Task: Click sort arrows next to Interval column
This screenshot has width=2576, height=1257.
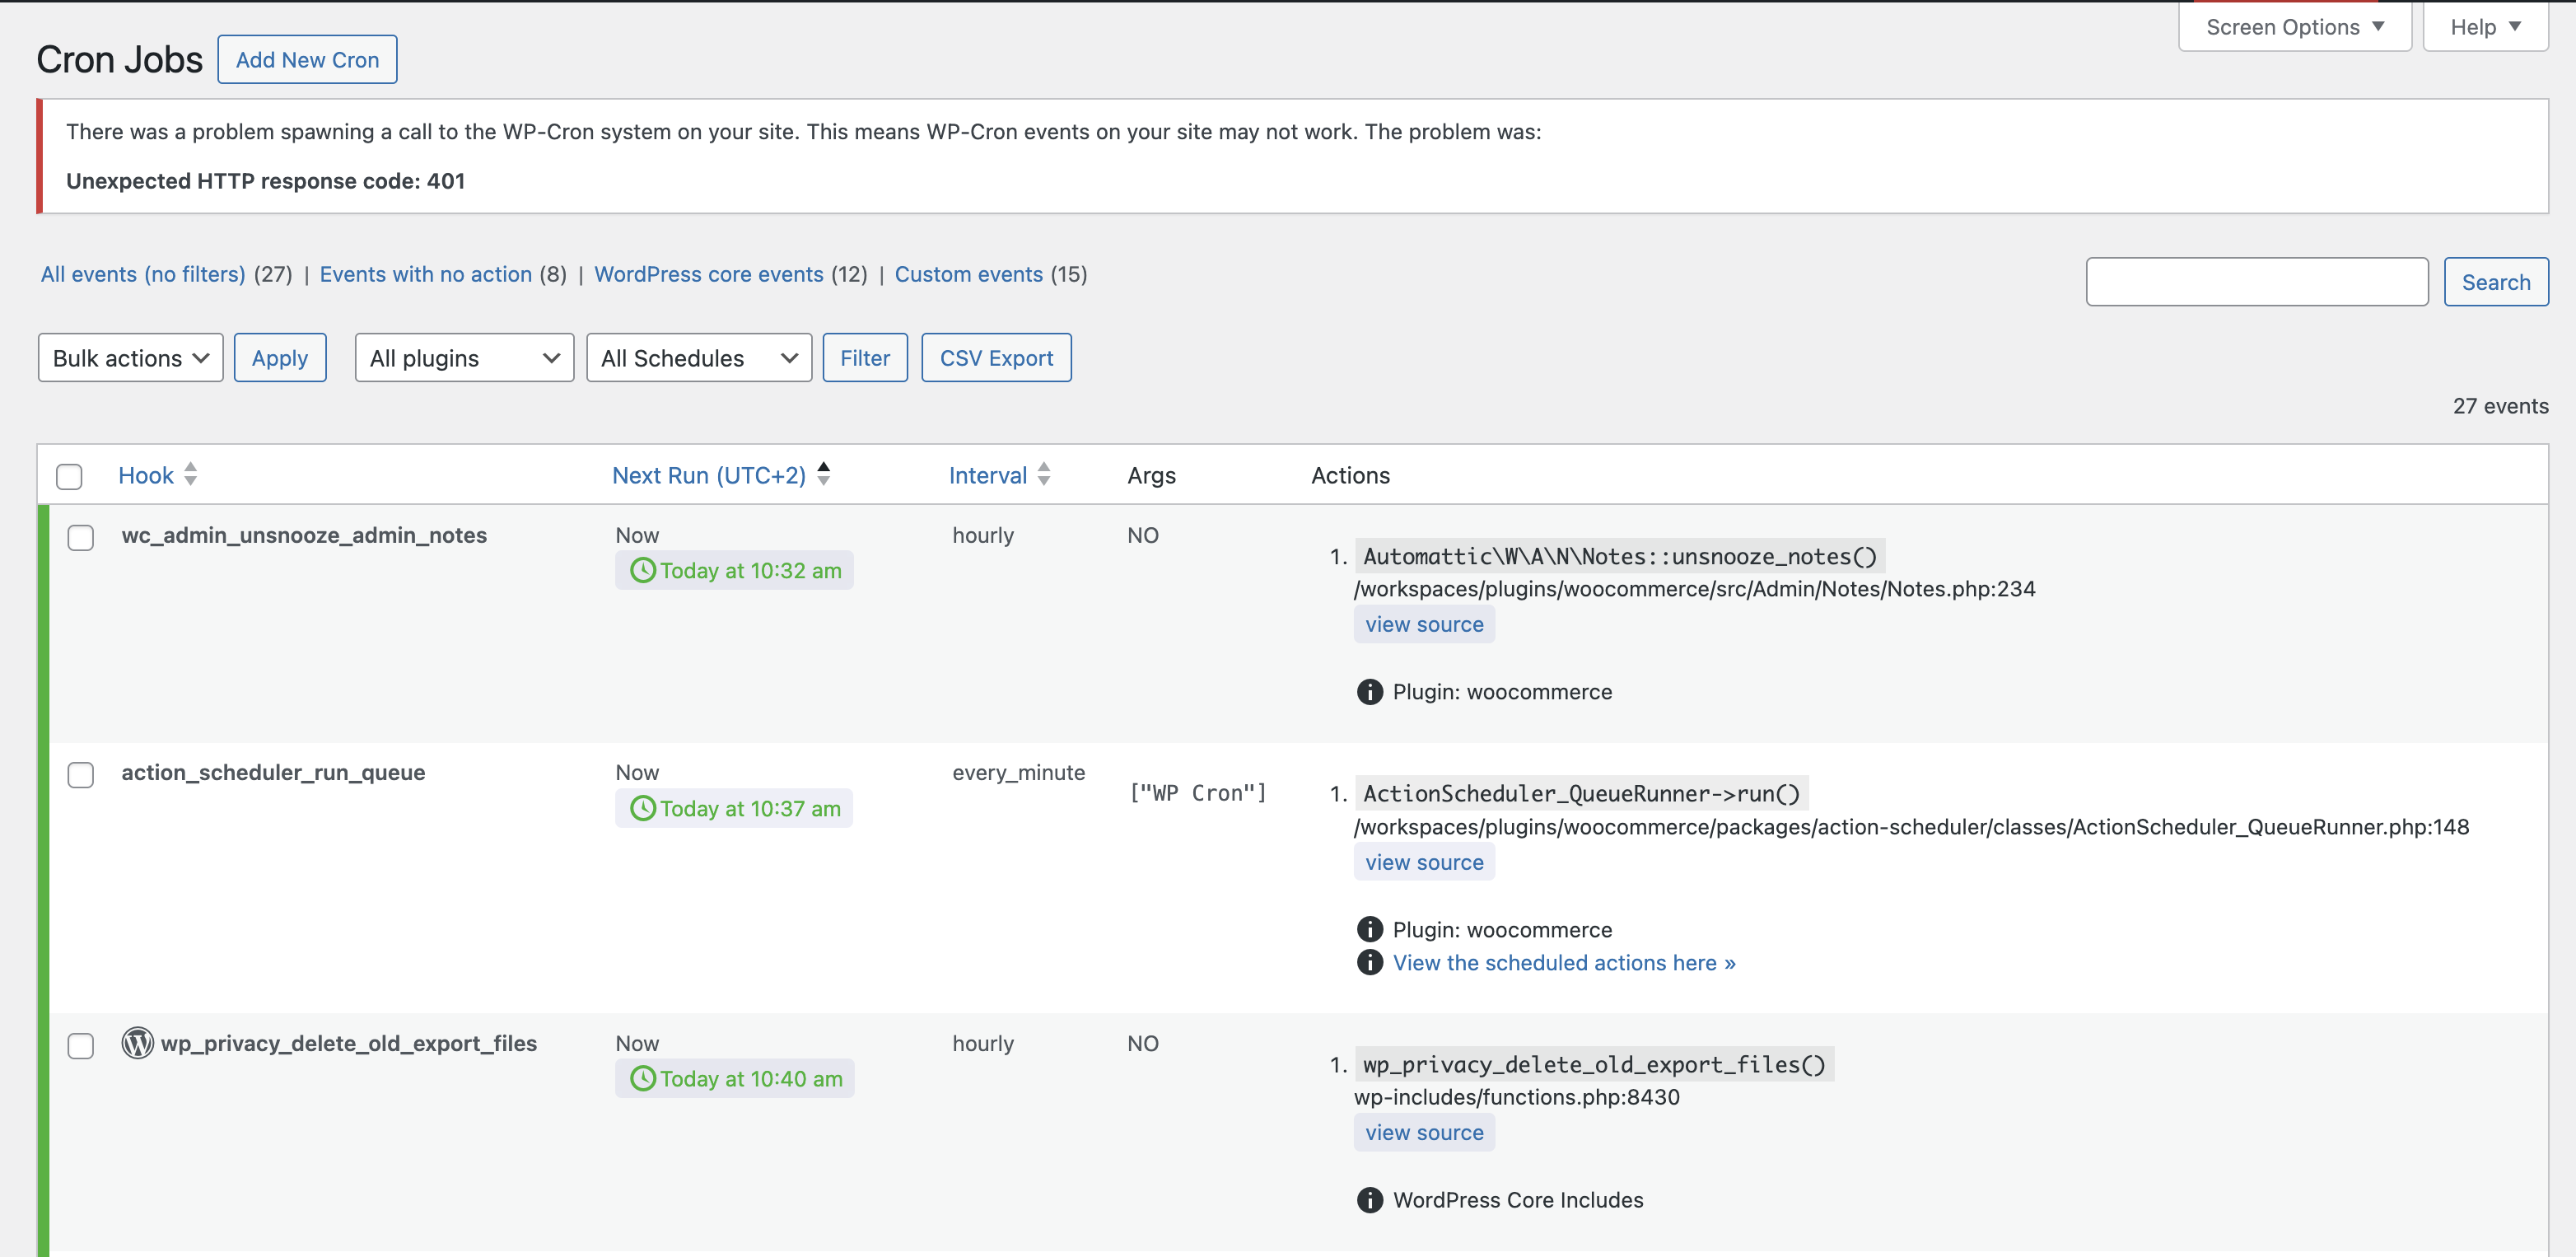Action: [1043, 475]
